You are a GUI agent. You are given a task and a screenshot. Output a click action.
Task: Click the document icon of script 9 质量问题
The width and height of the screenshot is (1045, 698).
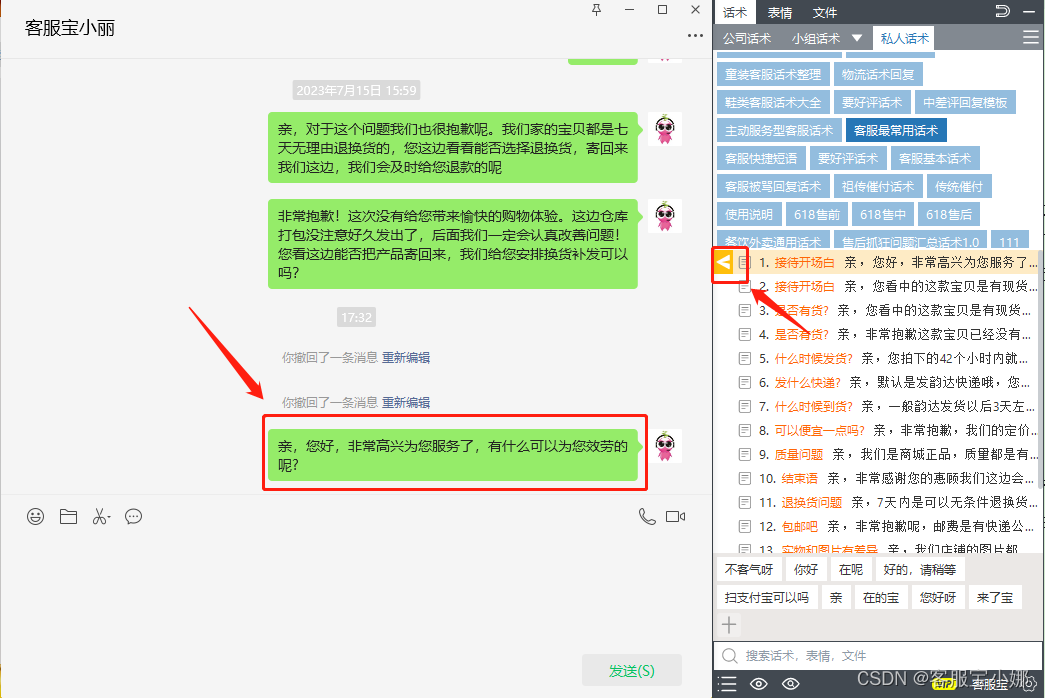click(x=744, y=455)
